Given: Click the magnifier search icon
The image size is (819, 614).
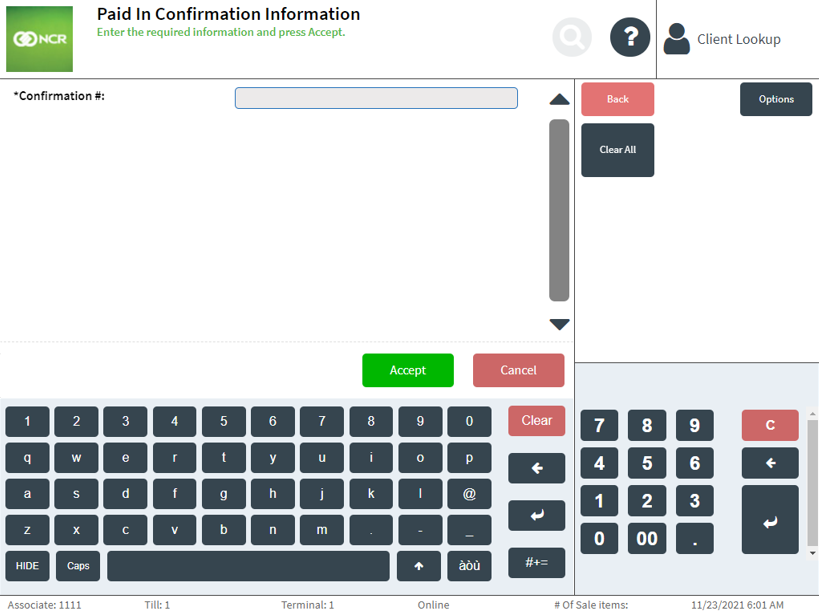Looking at the screenshot, I should point(572,38).
